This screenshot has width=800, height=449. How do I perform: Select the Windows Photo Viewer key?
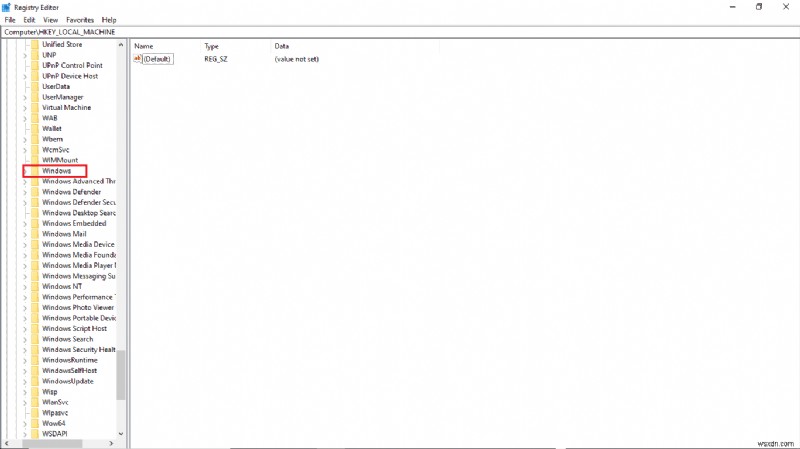tap(78, 307)
